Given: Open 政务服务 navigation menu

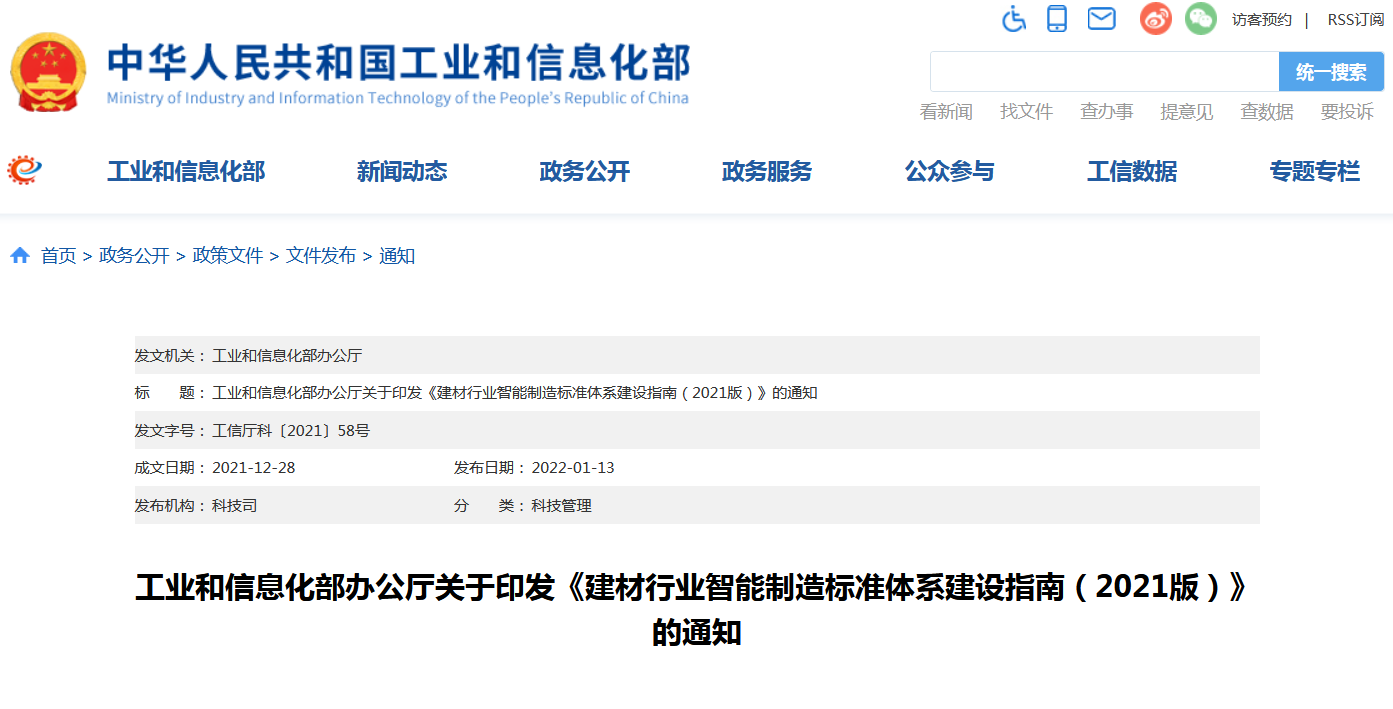Looking at the screenshot, I should pyautogui.click(x=767, y=172).
